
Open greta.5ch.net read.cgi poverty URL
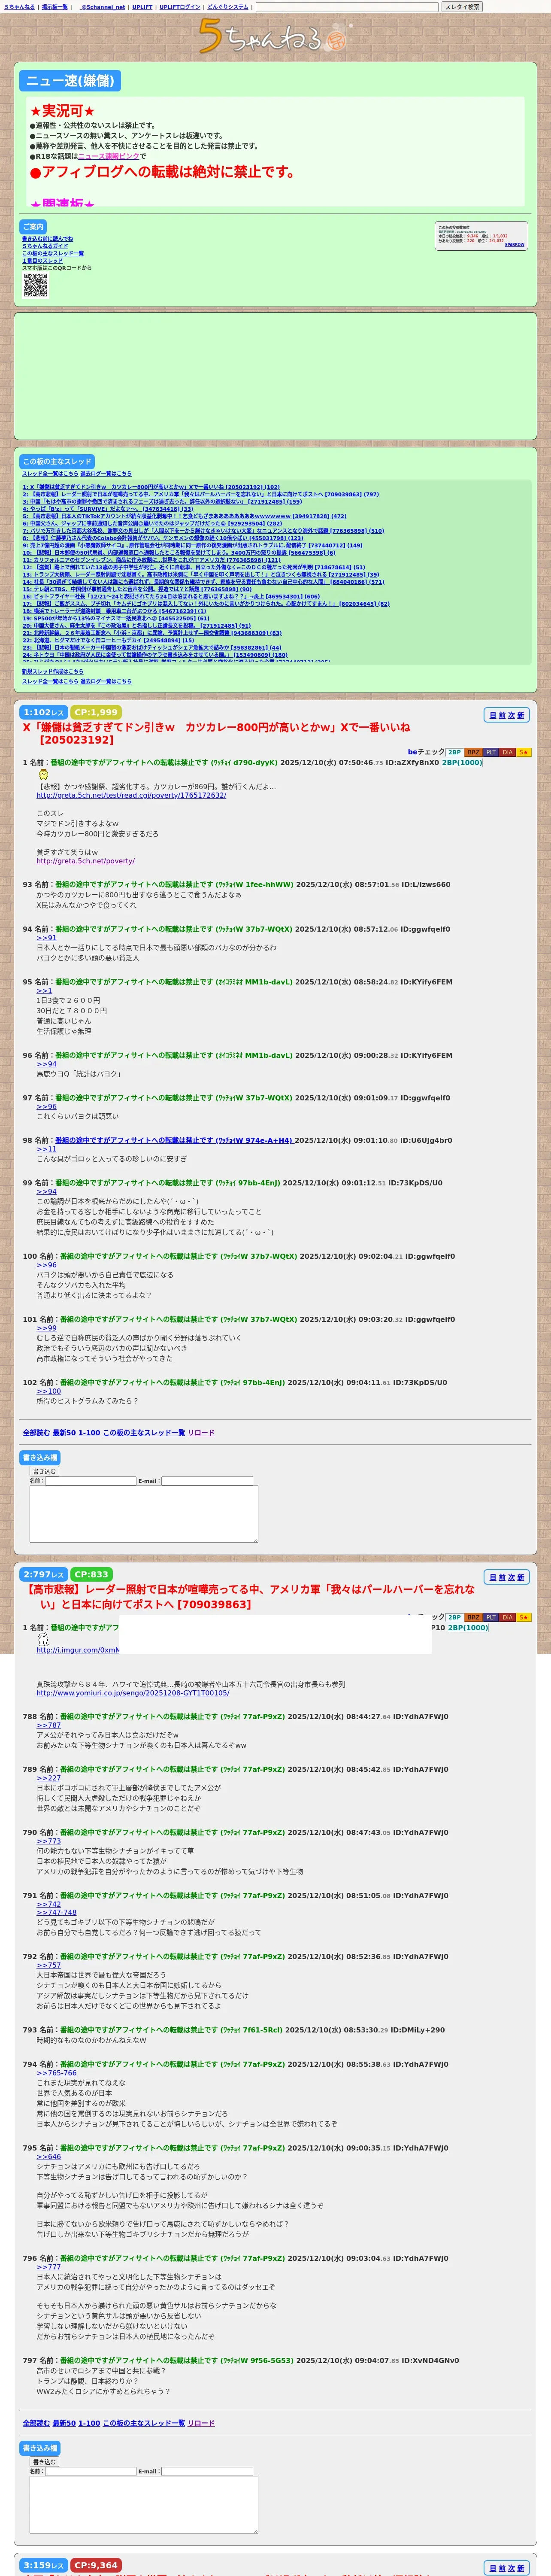131,795
